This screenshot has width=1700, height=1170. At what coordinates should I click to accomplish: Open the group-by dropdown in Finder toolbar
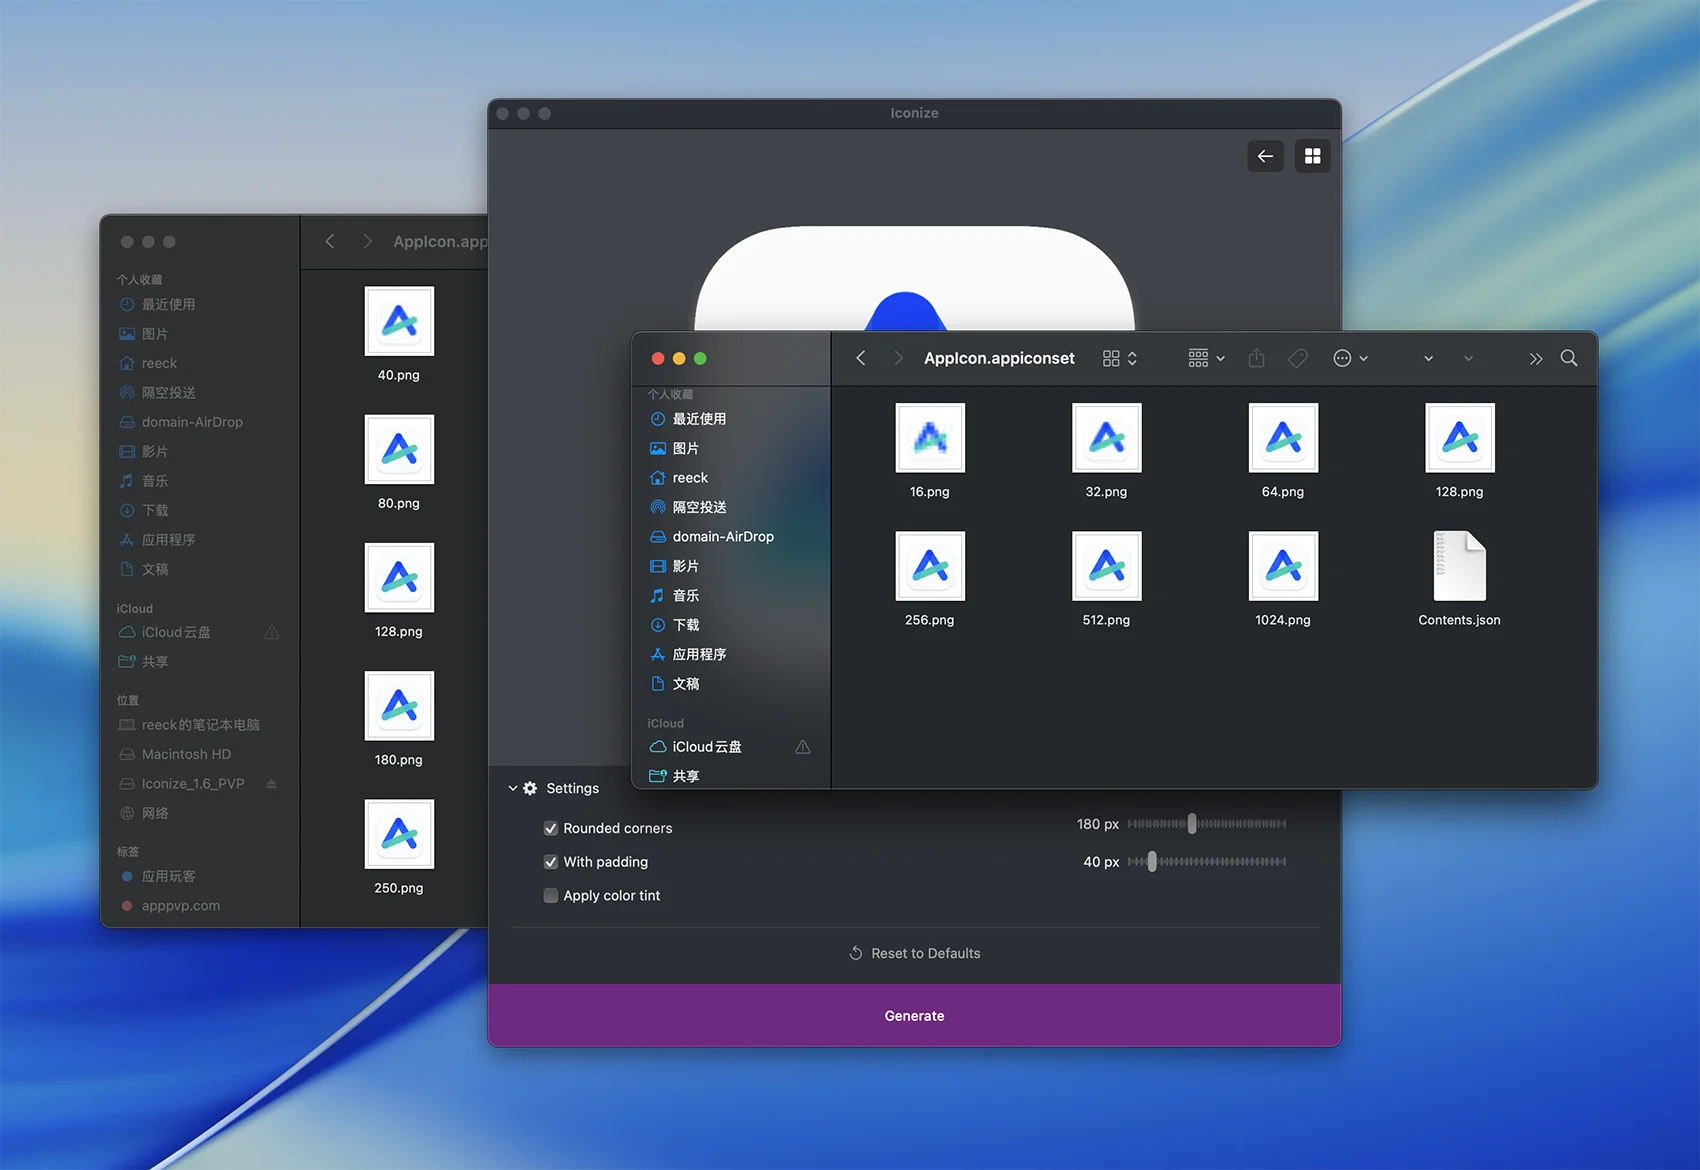click(x=1205, y=358)
